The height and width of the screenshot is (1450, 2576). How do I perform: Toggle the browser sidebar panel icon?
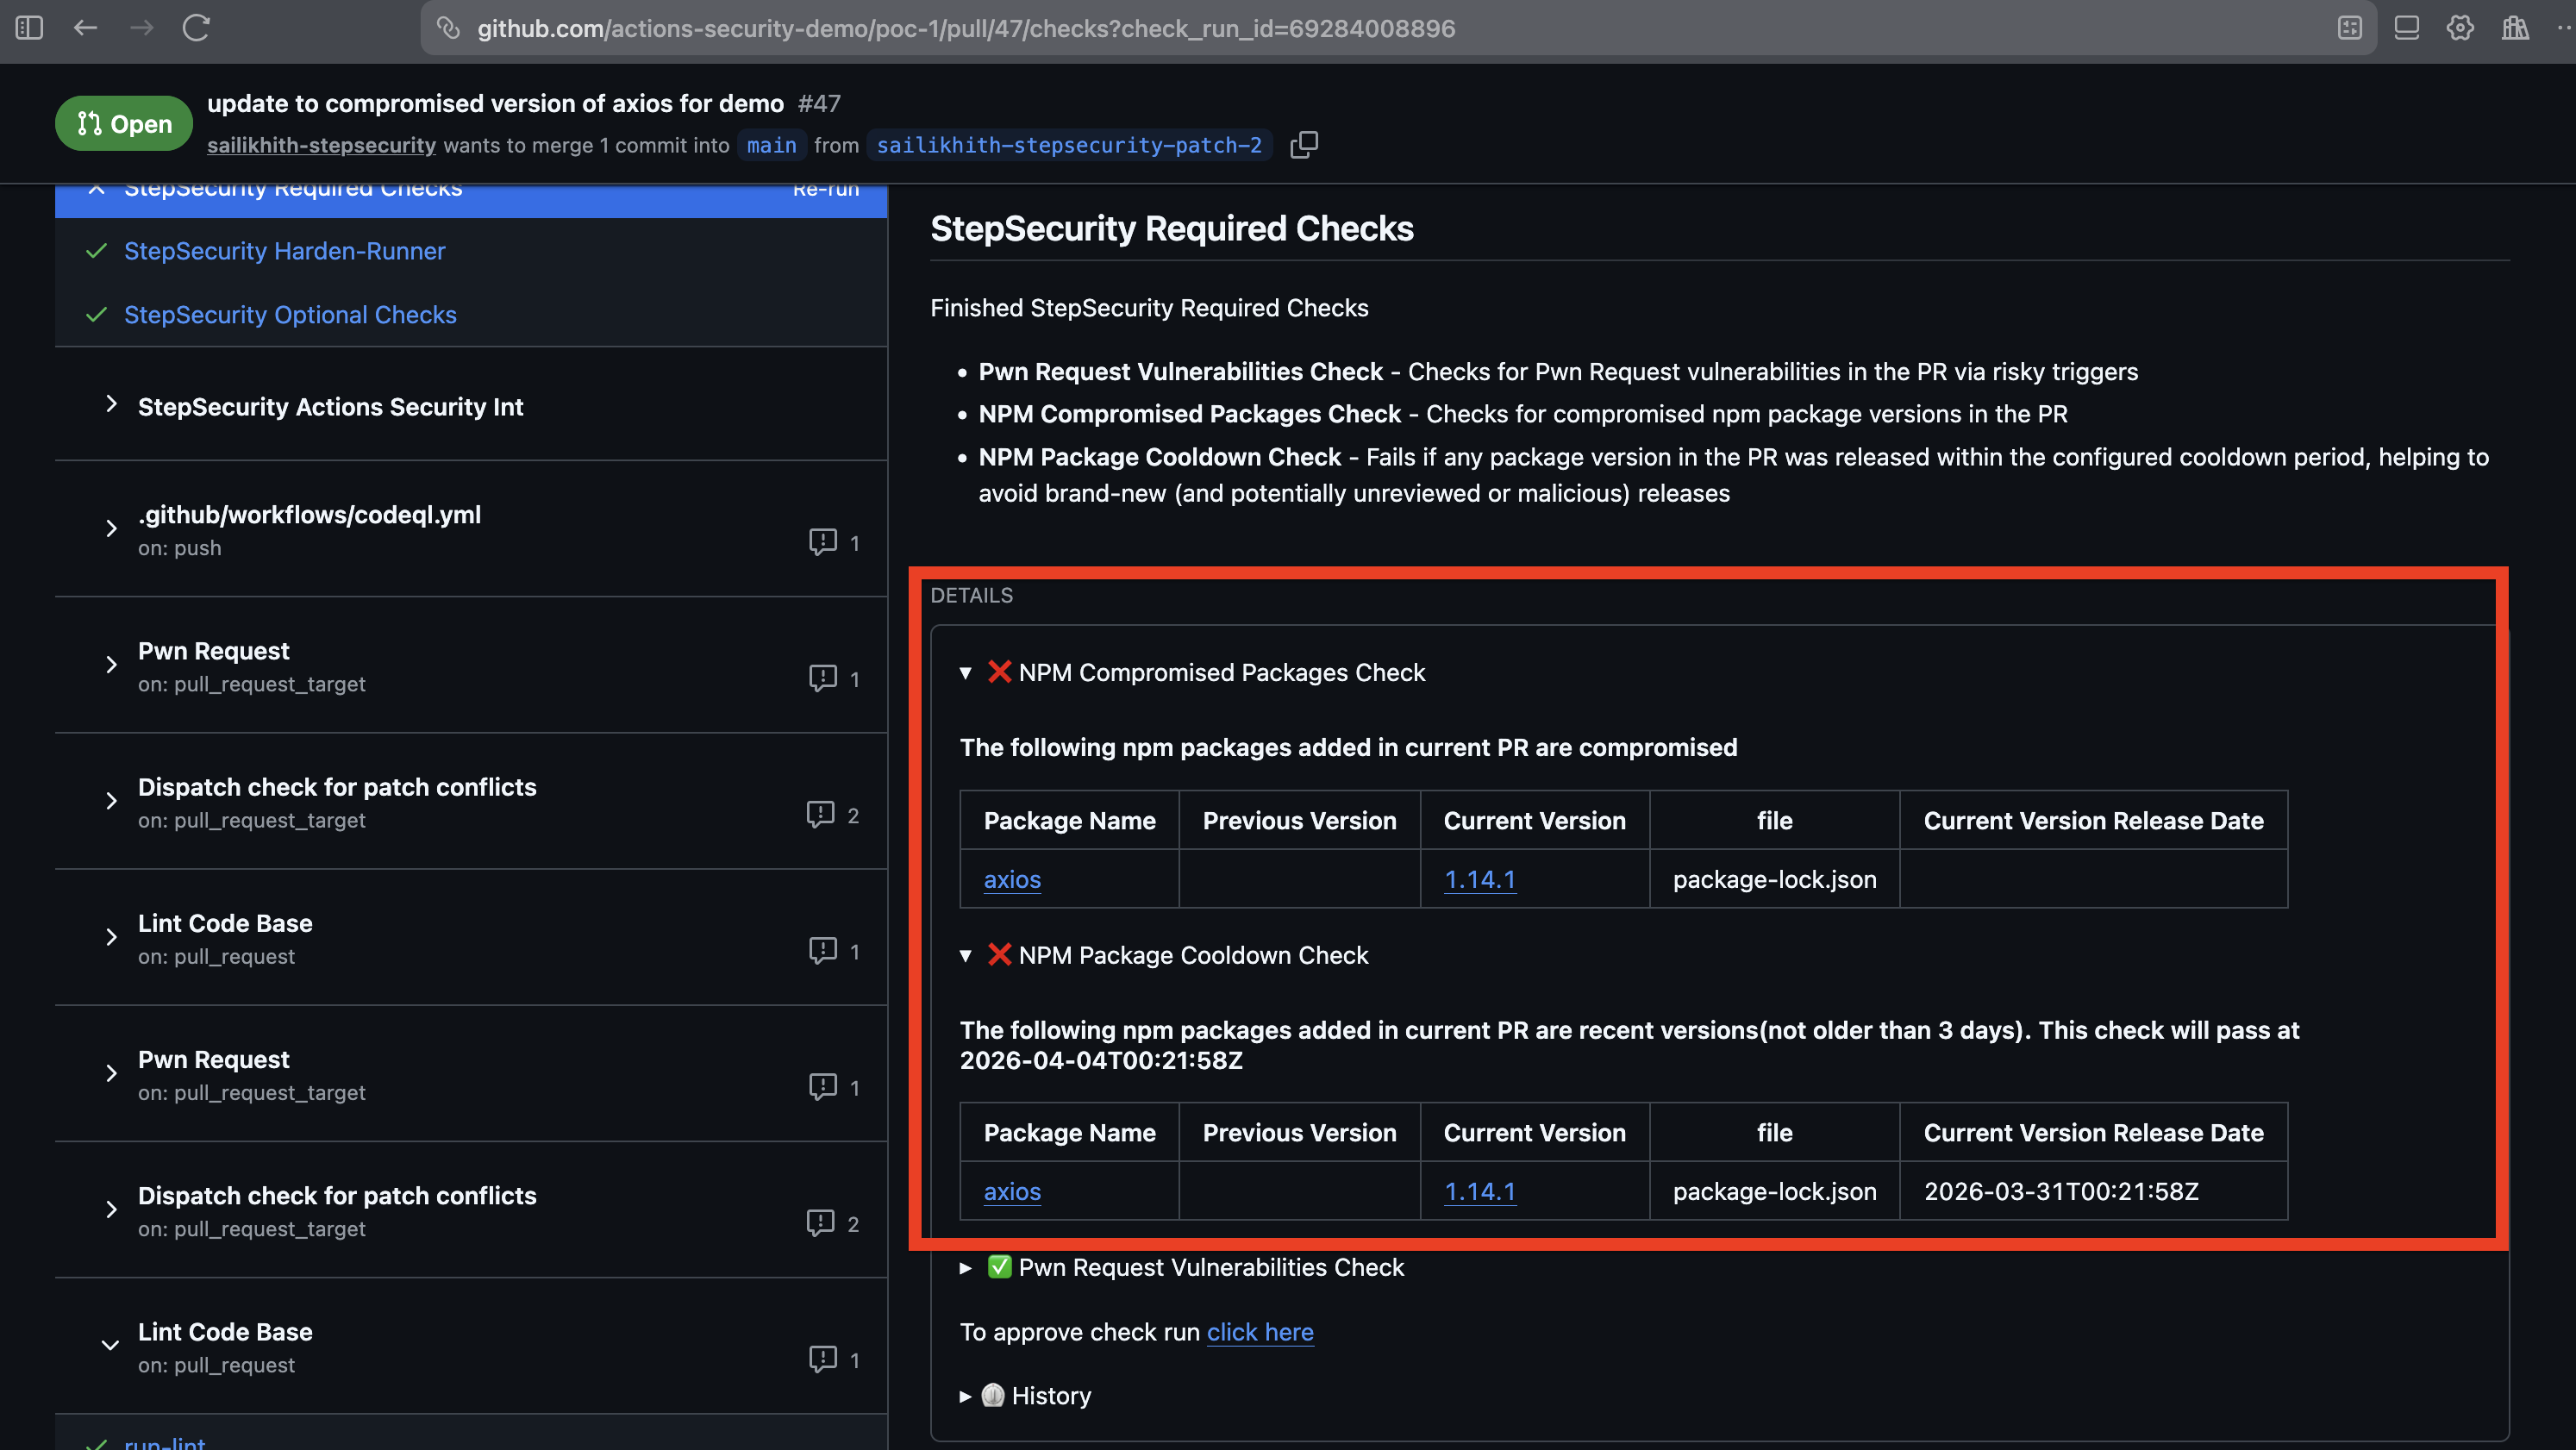pyautogui.click(x=30, y=28)
